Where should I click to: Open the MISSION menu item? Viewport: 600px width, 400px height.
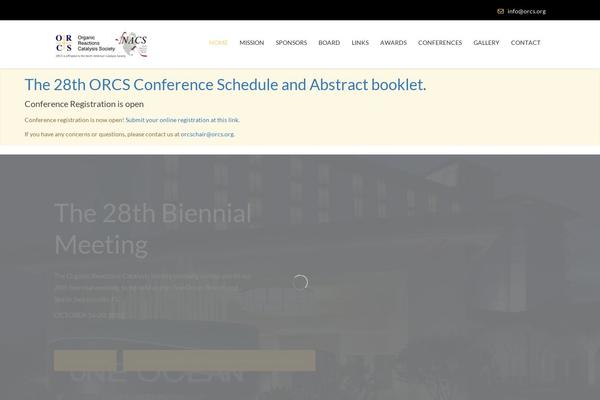click(x=251, y=42)
